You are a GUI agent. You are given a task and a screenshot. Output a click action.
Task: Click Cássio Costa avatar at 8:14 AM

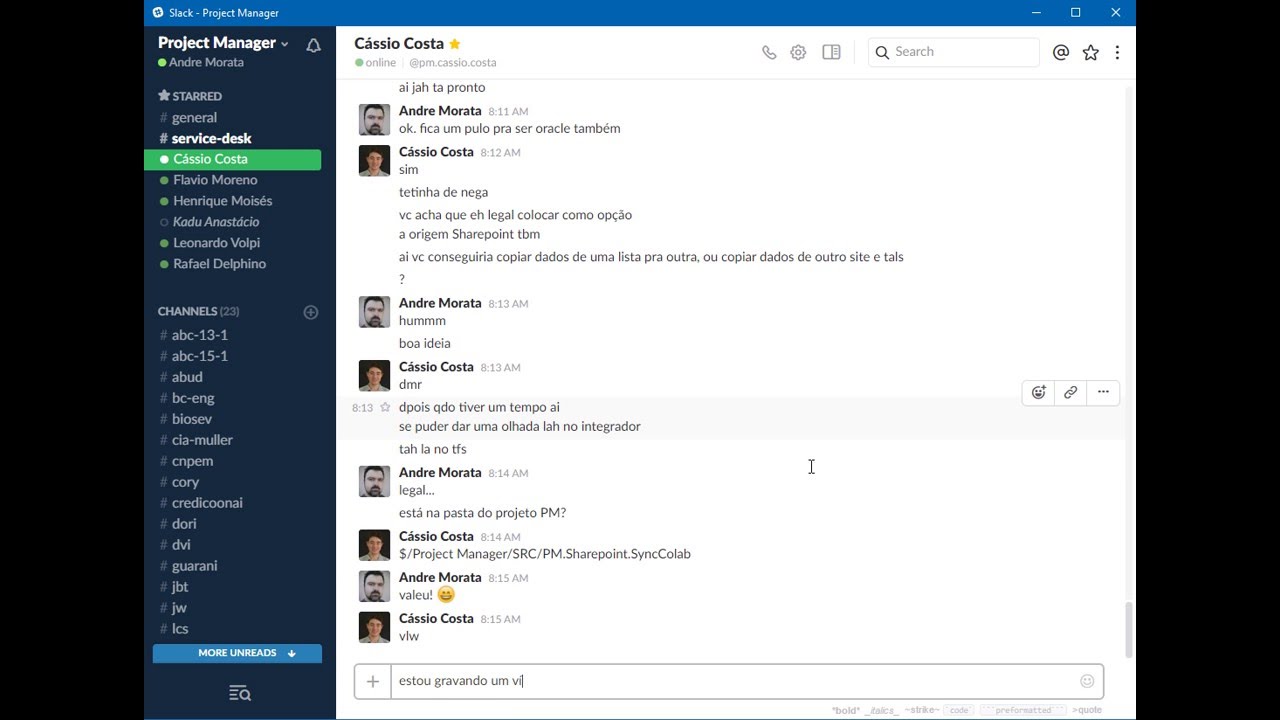pyautogui.click(x=374, y=545)
